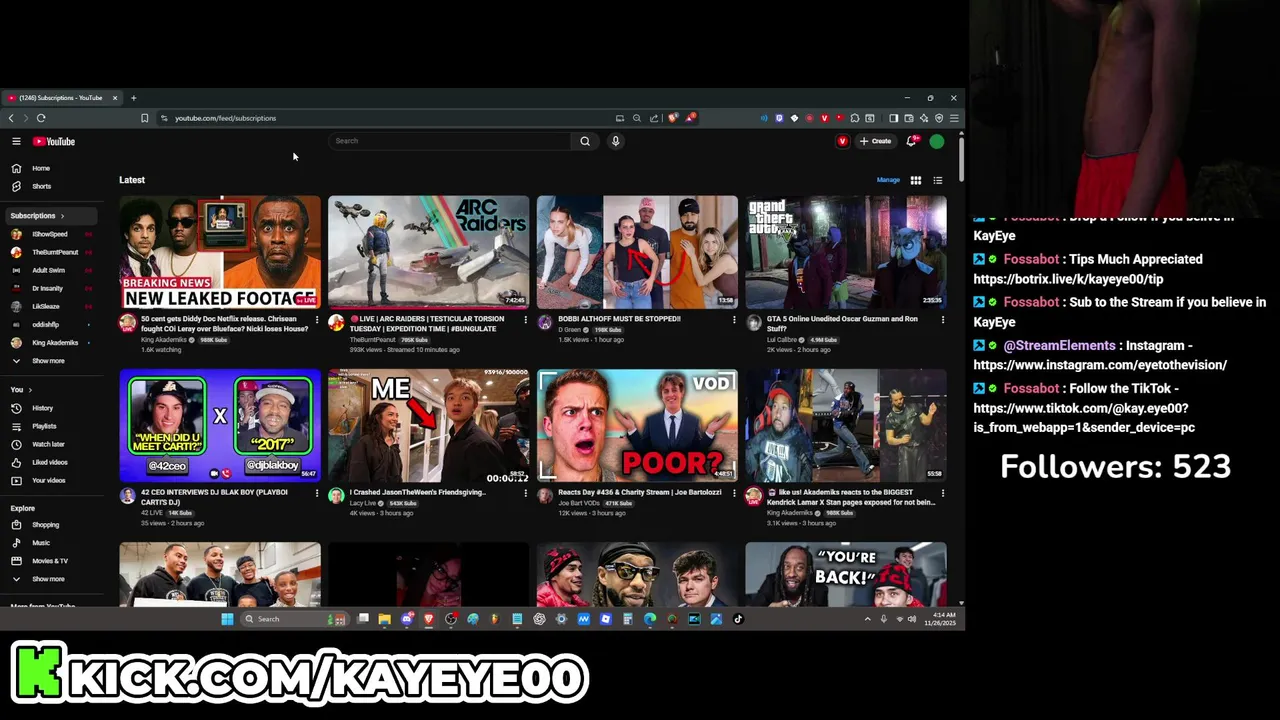Screen dimensions: 1280x720
Task: Open more options for Bobbi Althoff video
Action: pos(734,320)
